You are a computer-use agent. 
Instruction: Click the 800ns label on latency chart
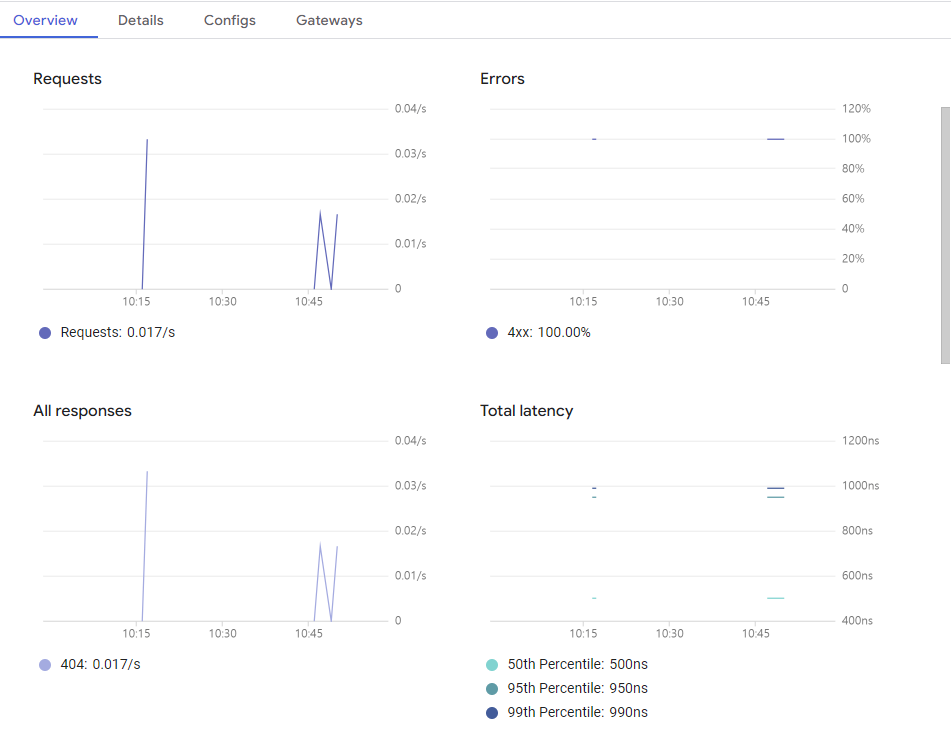[x=857, y=531]
